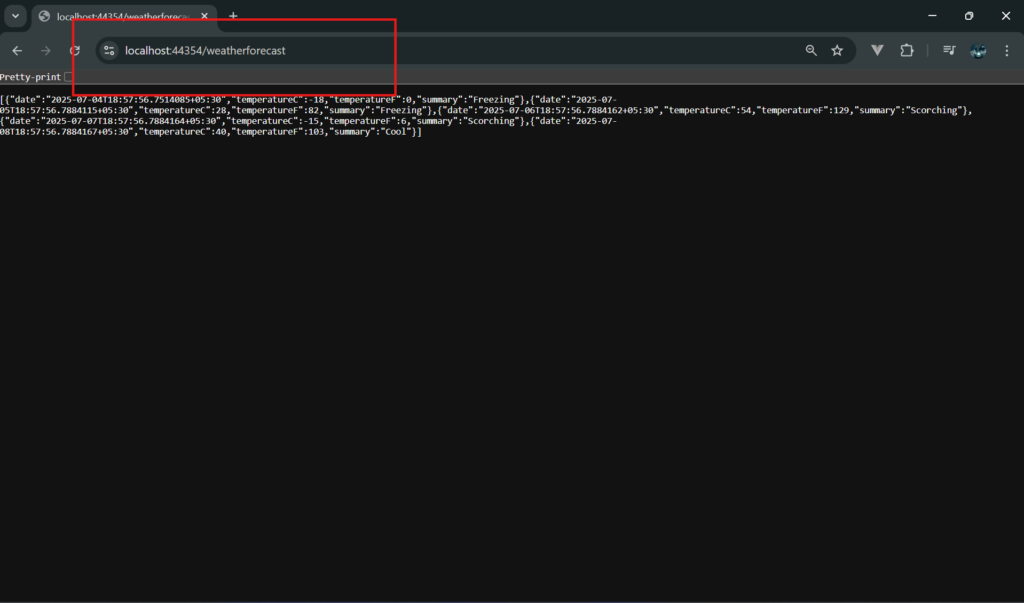Bookmark the page with the star toggle
This screenshot has width=1024, height=603.
(x=837, y=50)
